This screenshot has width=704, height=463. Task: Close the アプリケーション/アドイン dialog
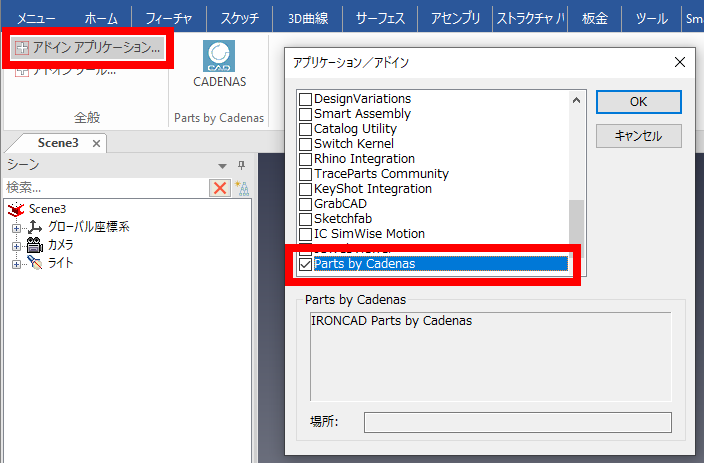tap(680, 62)
